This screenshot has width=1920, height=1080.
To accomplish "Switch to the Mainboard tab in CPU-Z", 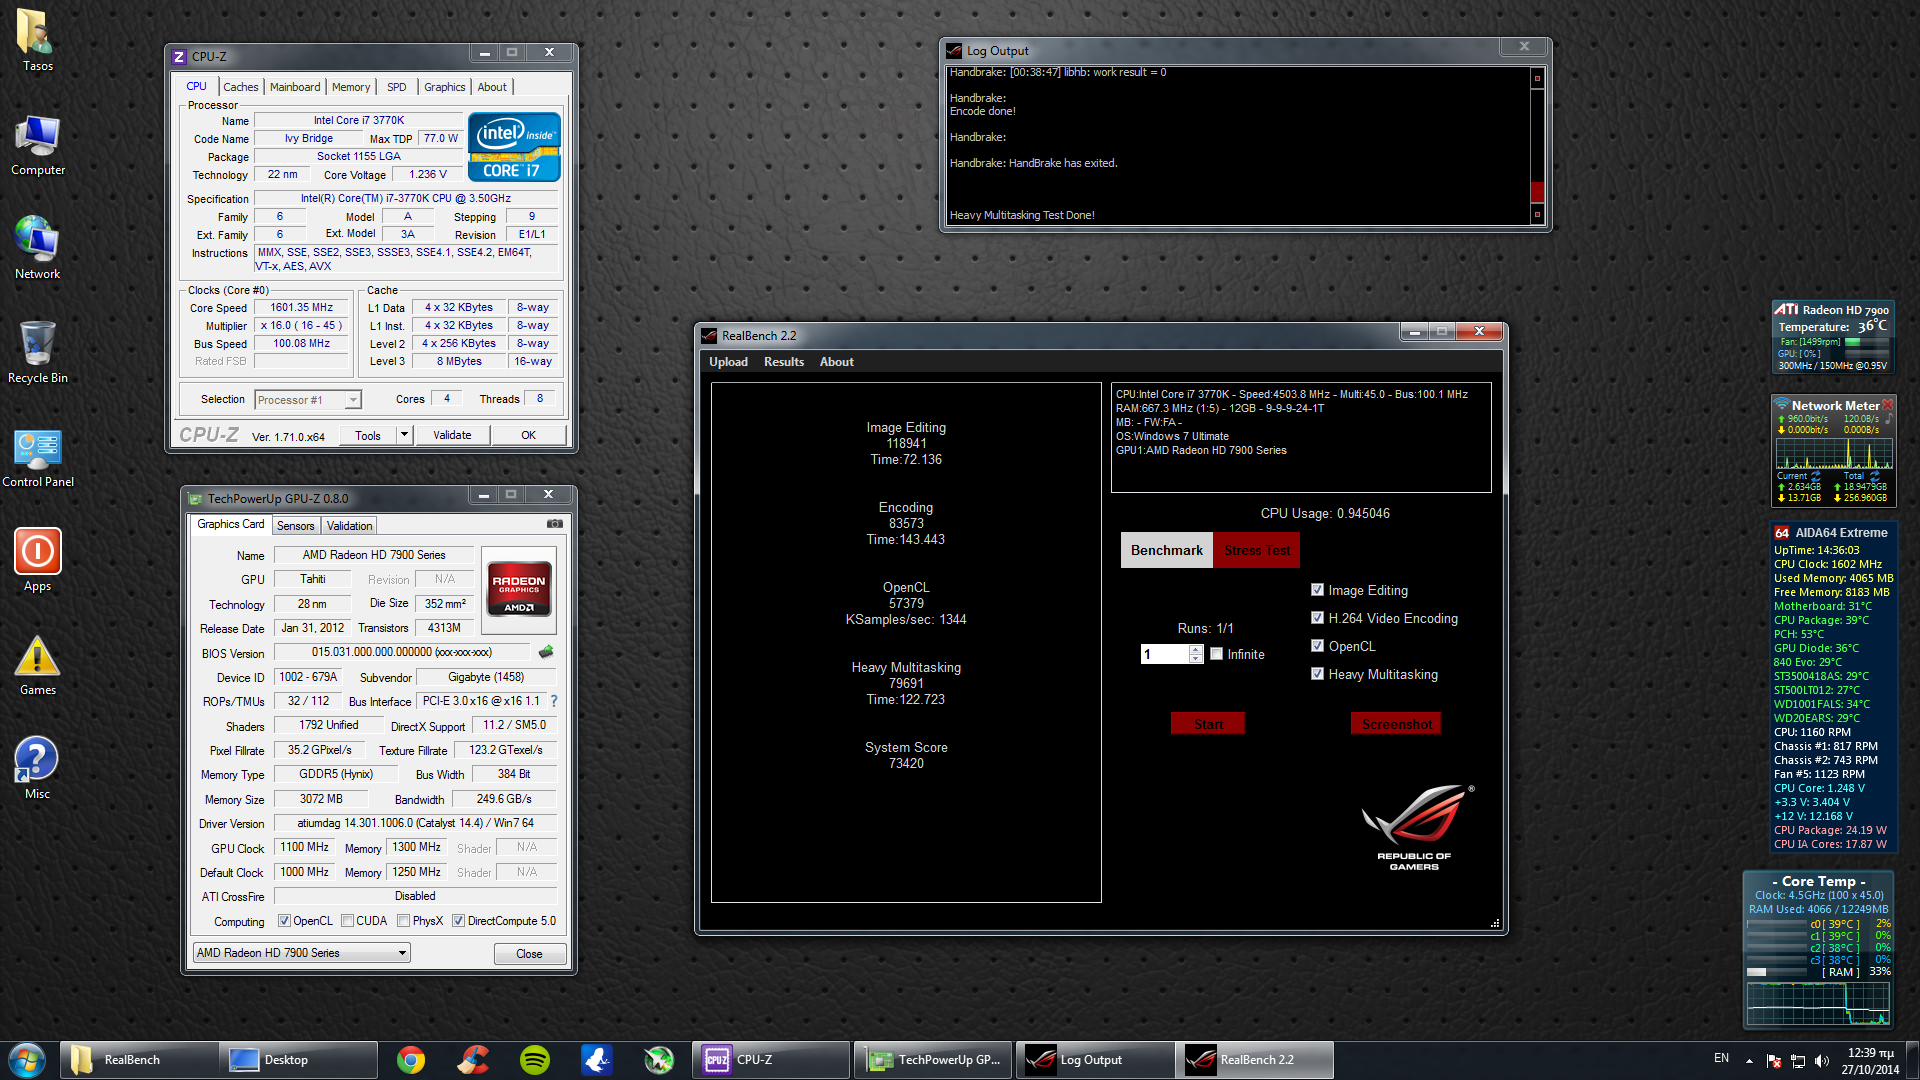I will [x=295, y=87].
